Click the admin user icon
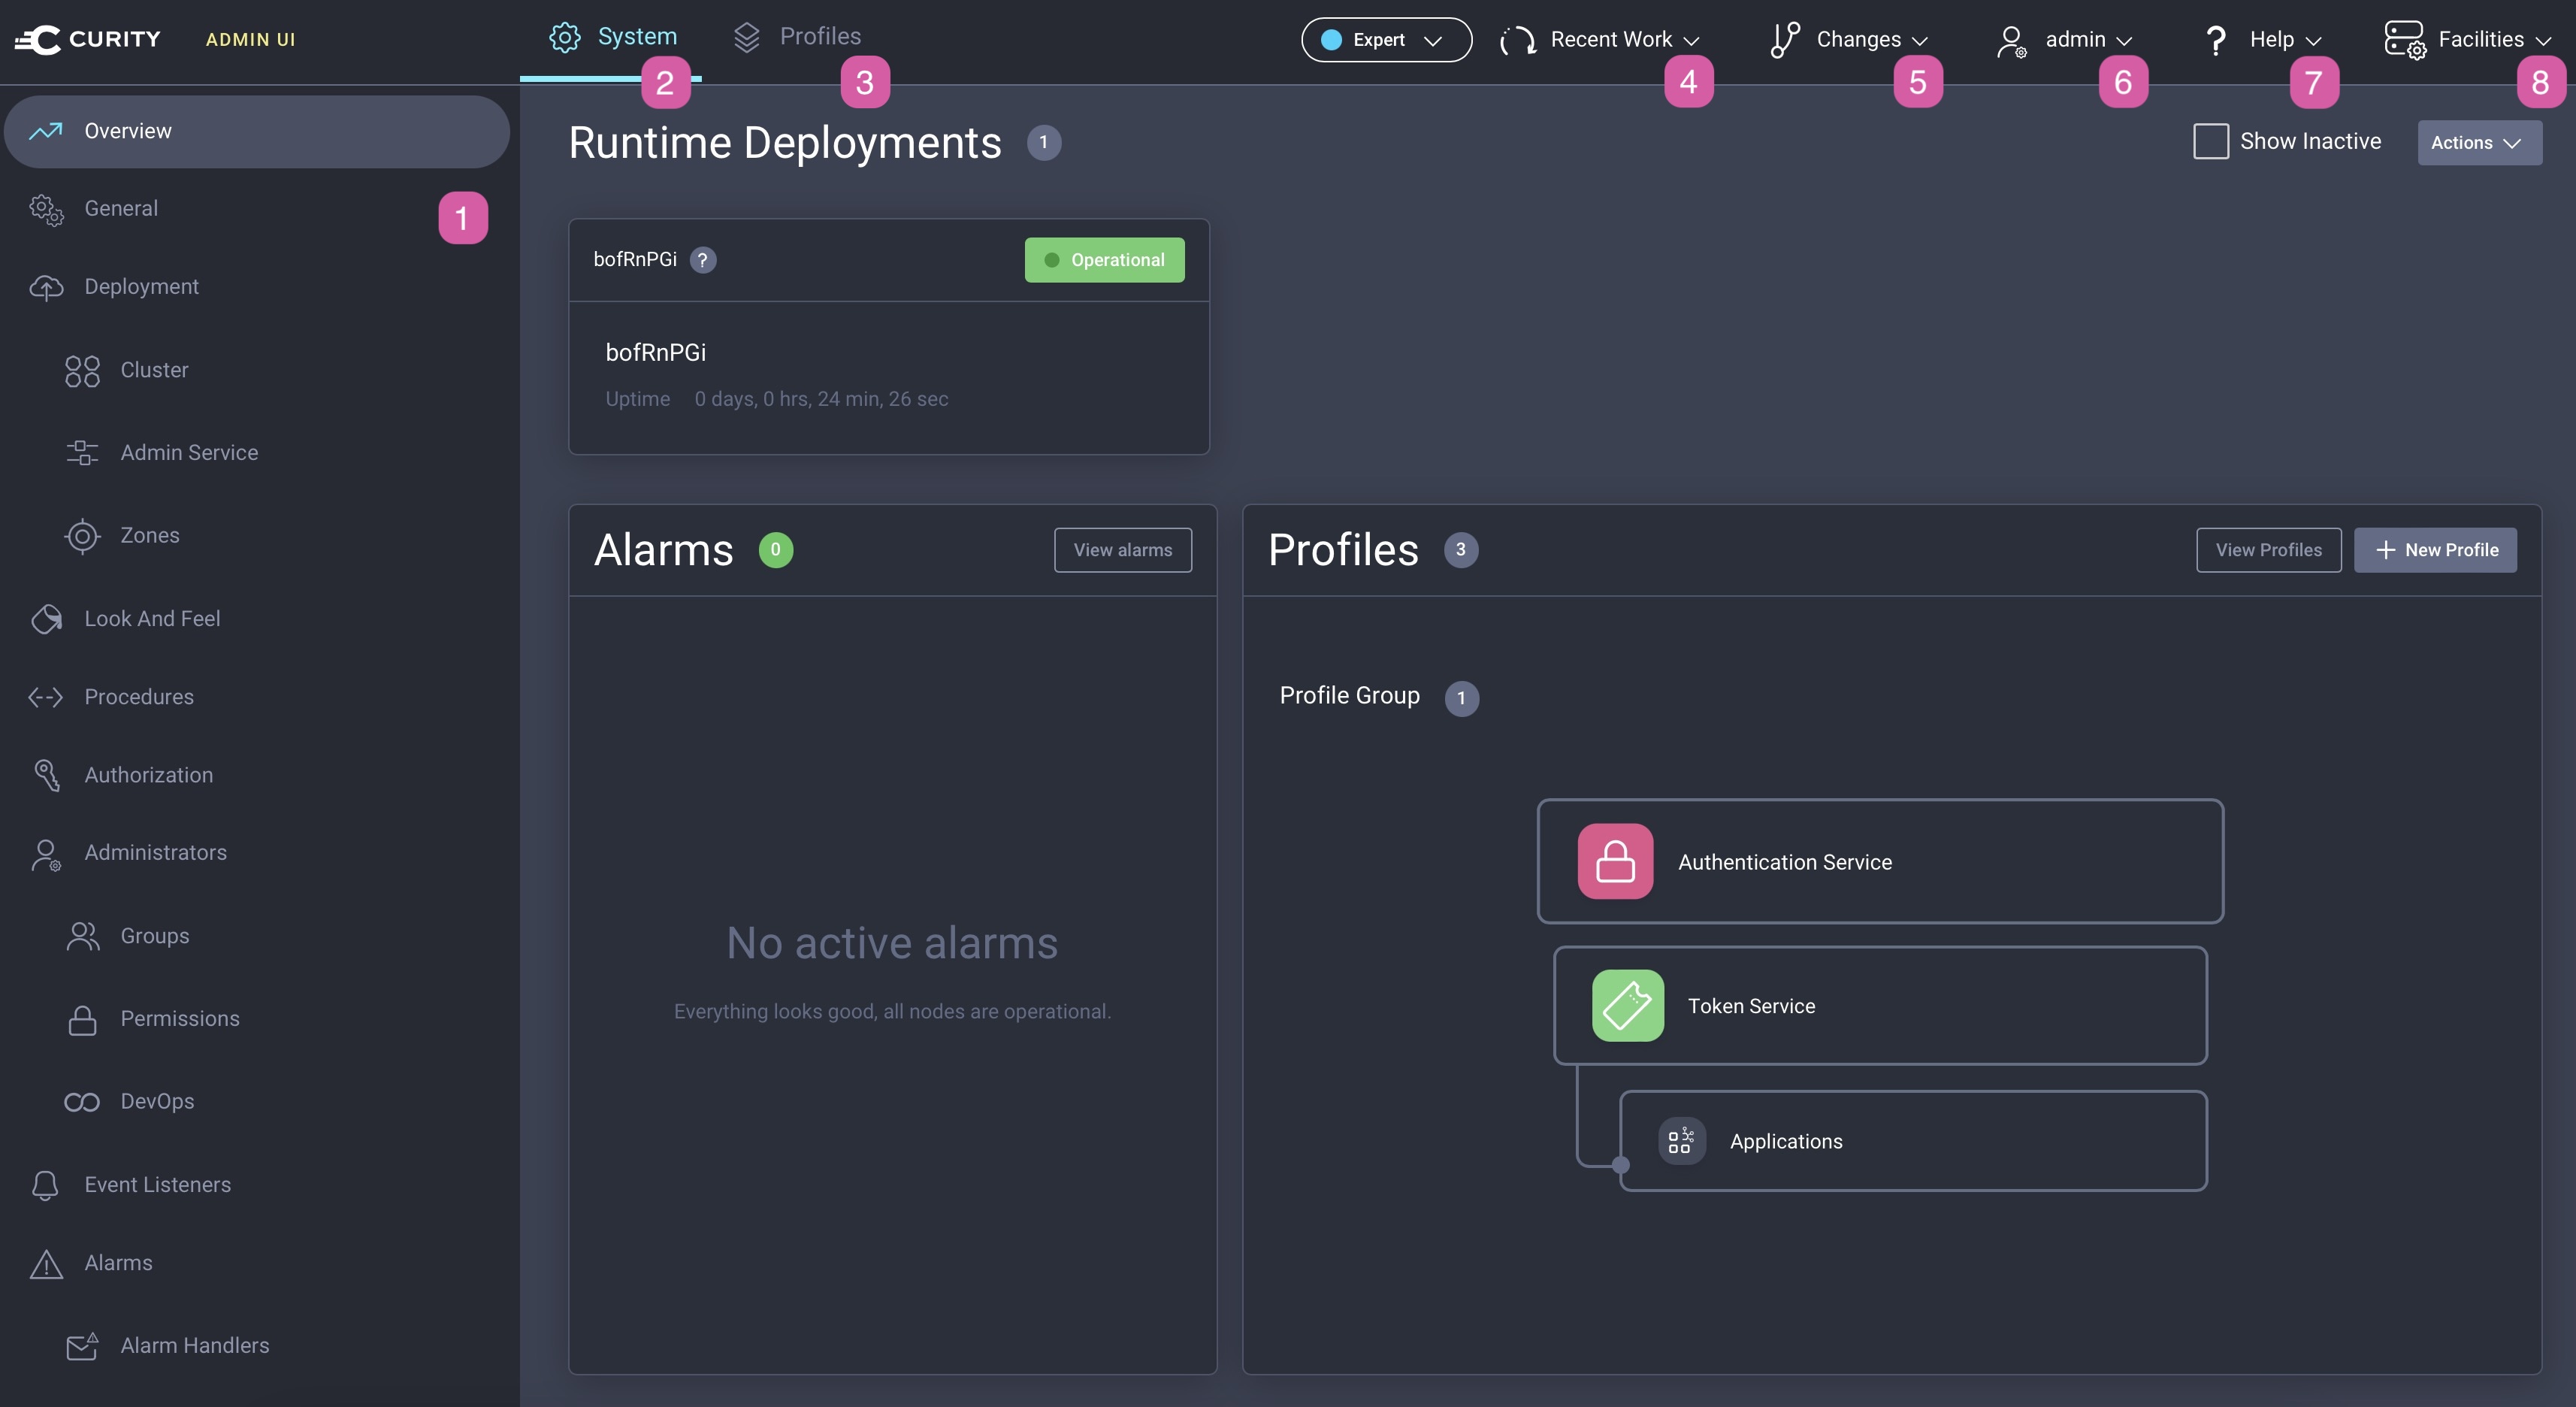 (2011, 41)
